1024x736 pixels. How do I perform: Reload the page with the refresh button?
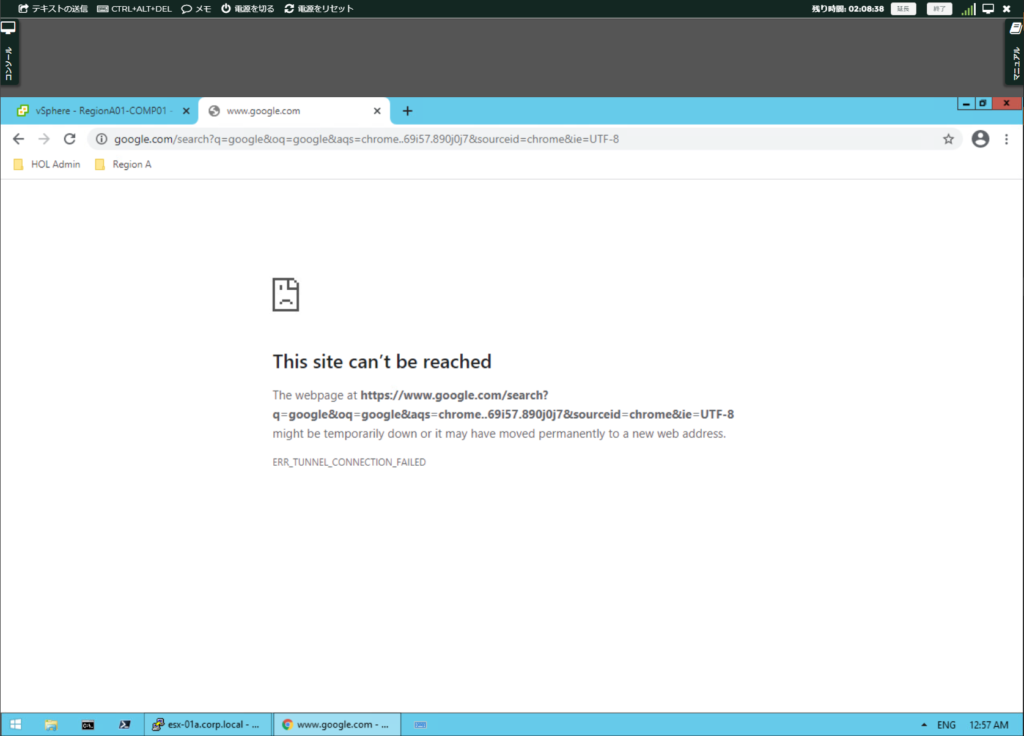(69, 139)
